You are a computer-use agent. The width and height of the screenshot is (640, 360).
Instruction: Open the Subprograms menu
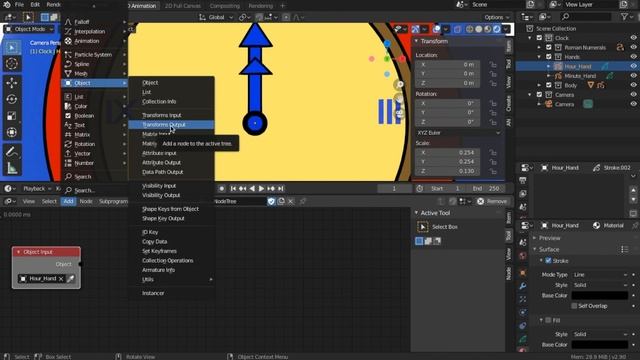click(x=113, y=201)
